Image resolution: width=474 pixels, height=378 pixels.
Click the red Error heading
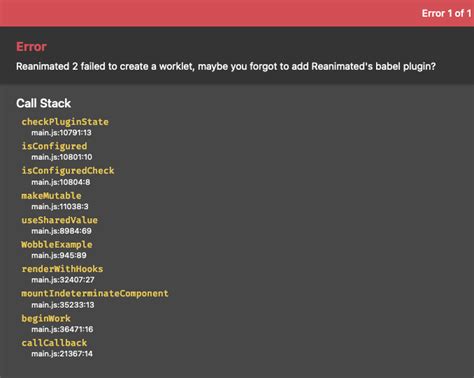[x=31, y=47]
